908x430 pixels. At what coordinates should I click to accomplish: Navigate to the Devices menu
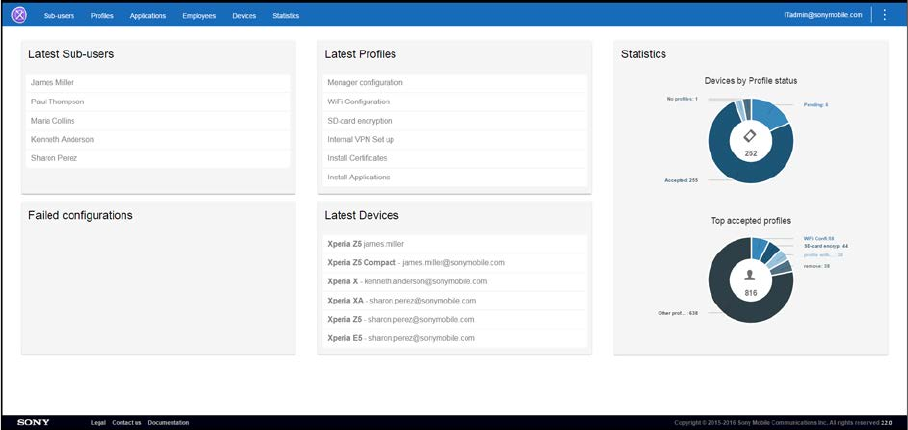click(x=244, y=16)
